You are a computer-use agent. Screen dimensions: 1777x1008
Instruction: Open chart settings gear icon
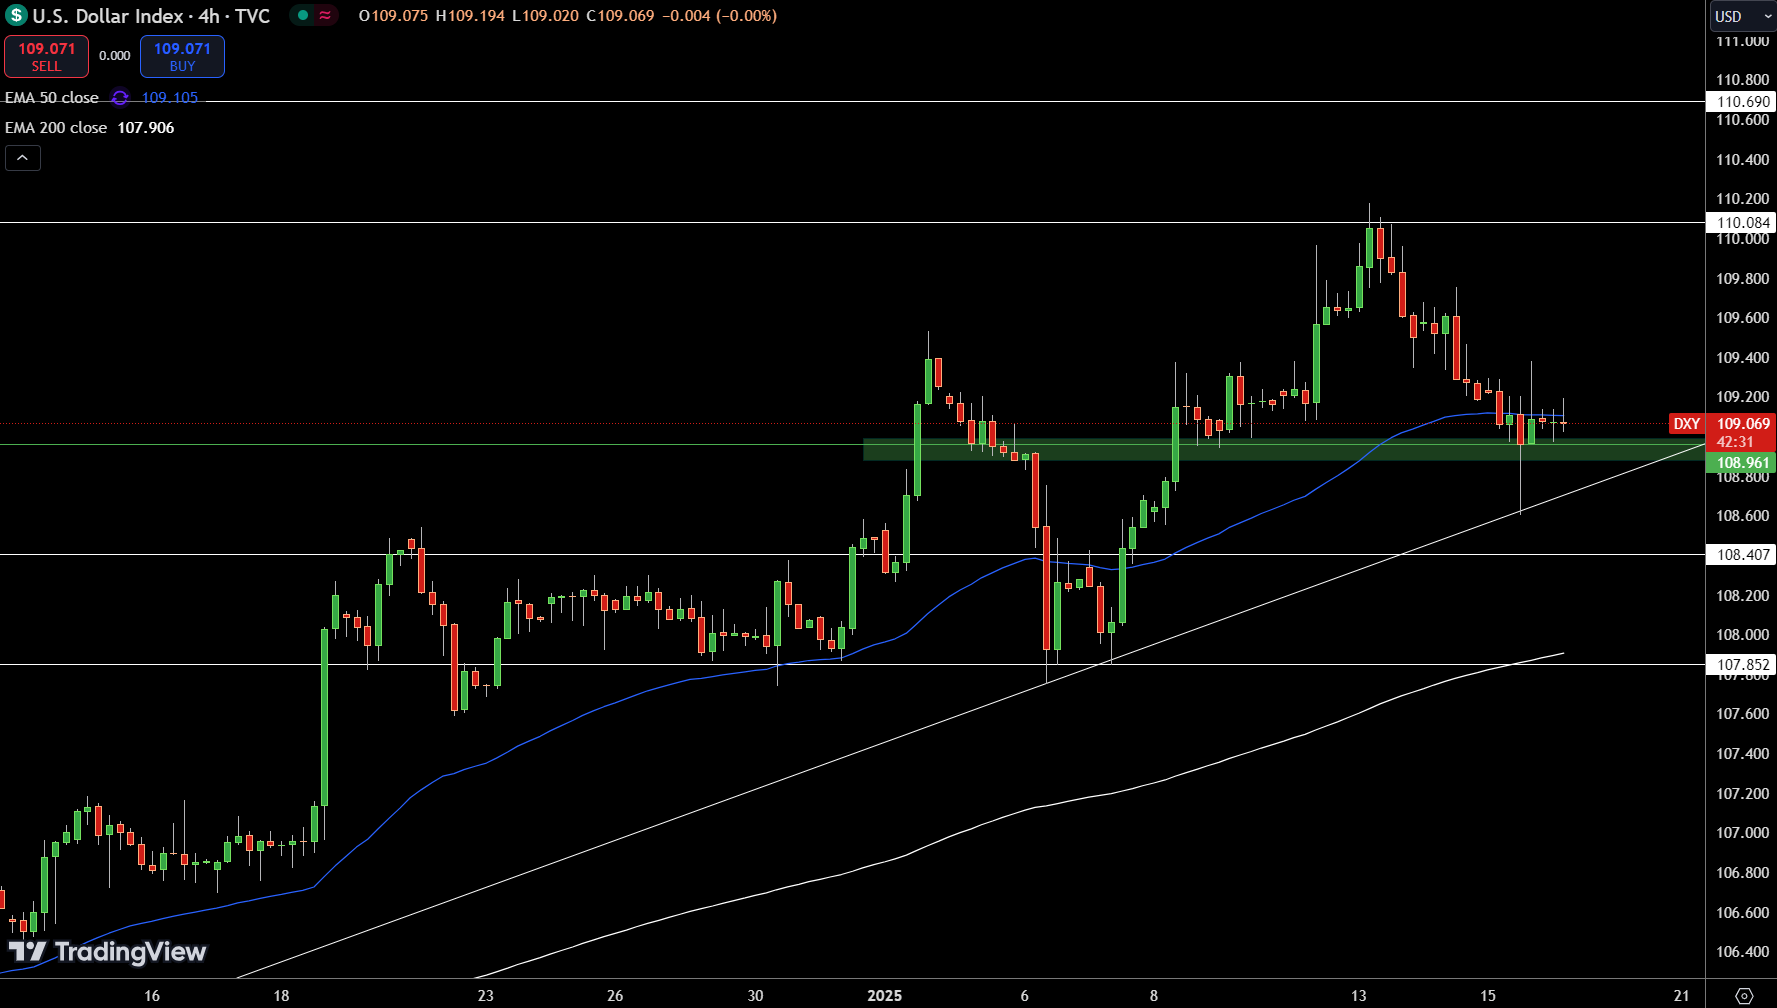pyautogui.click(x=1744, y=996)
